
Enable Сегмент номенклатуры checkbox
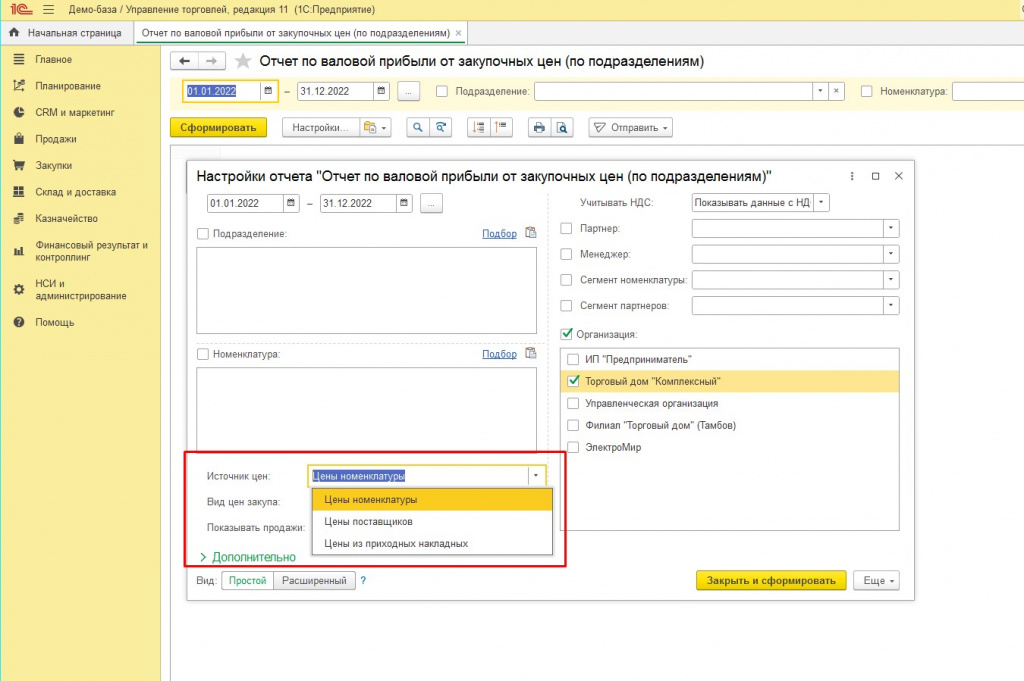click(566, 279)
